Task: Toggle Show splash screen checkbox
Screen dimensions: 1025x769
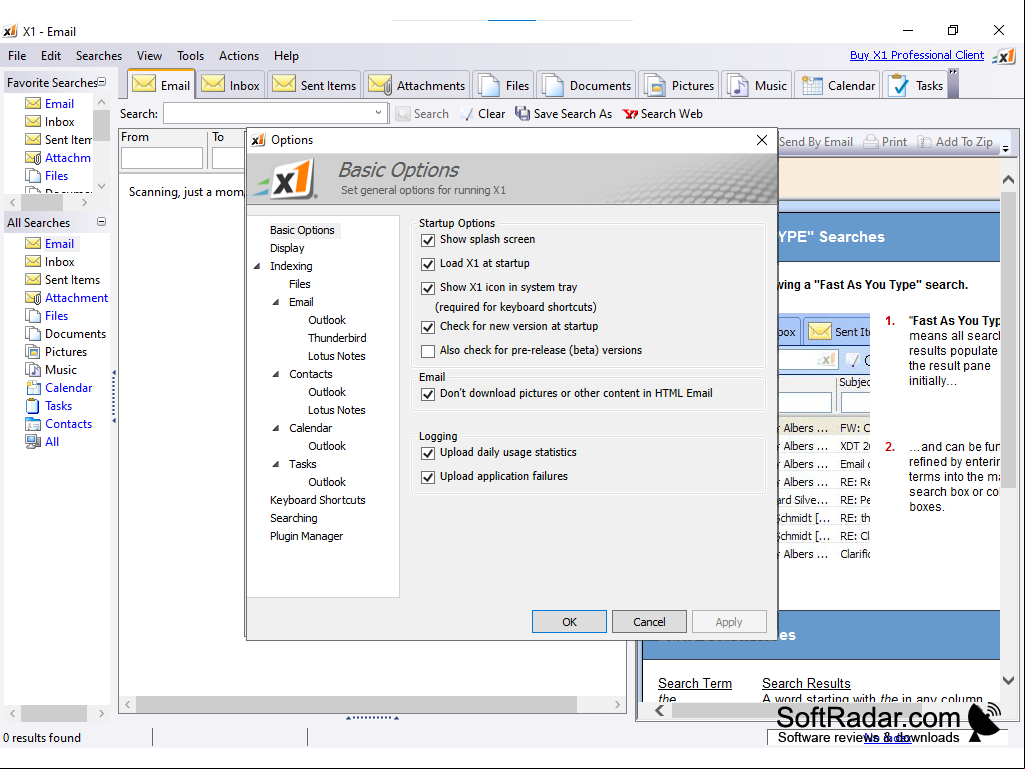Action: pos(428,240)
